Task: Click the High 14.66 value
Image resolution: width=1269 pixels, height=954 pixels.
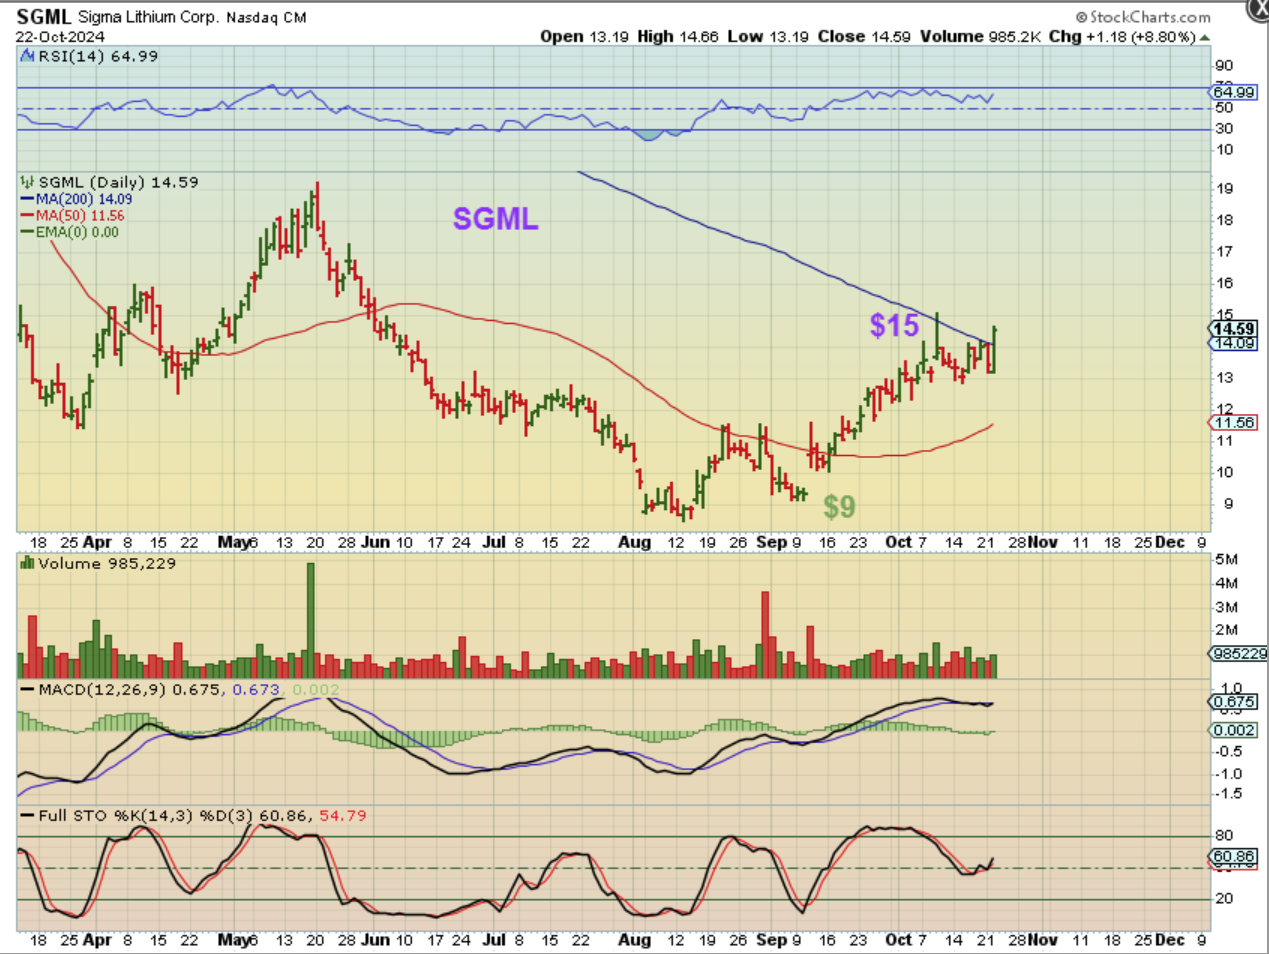Action: (x=678, y=36)
